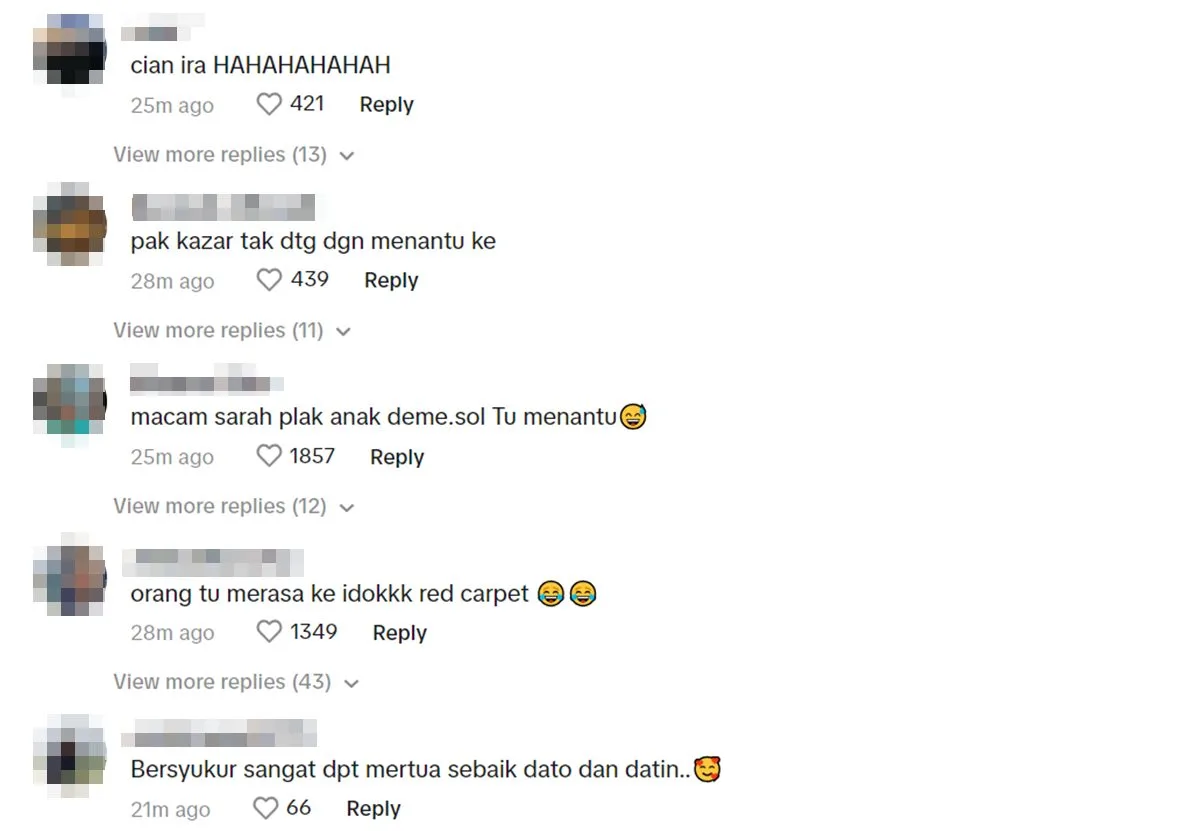Expand View more replies (11)

232,330
